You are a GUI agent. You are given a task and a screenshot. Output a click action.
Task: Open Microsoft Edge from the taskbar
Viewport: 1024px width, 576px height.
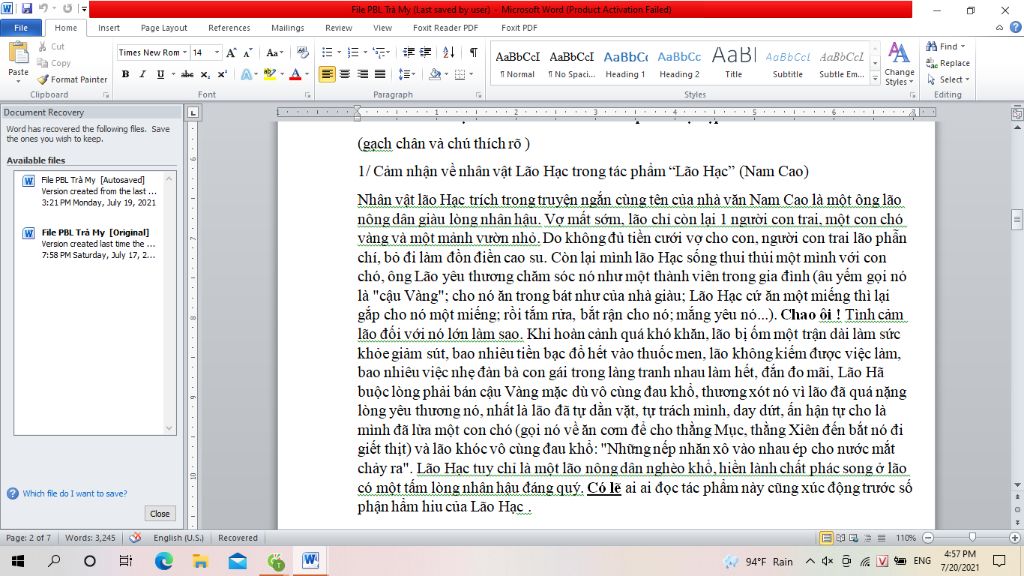[163, 560]
